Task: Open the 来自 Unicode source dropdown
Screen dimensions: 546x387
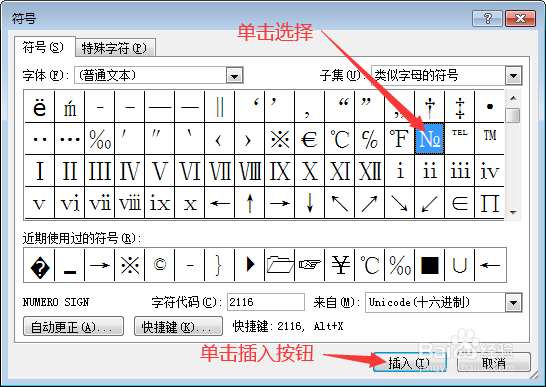Action: click(x=513, y=302)
